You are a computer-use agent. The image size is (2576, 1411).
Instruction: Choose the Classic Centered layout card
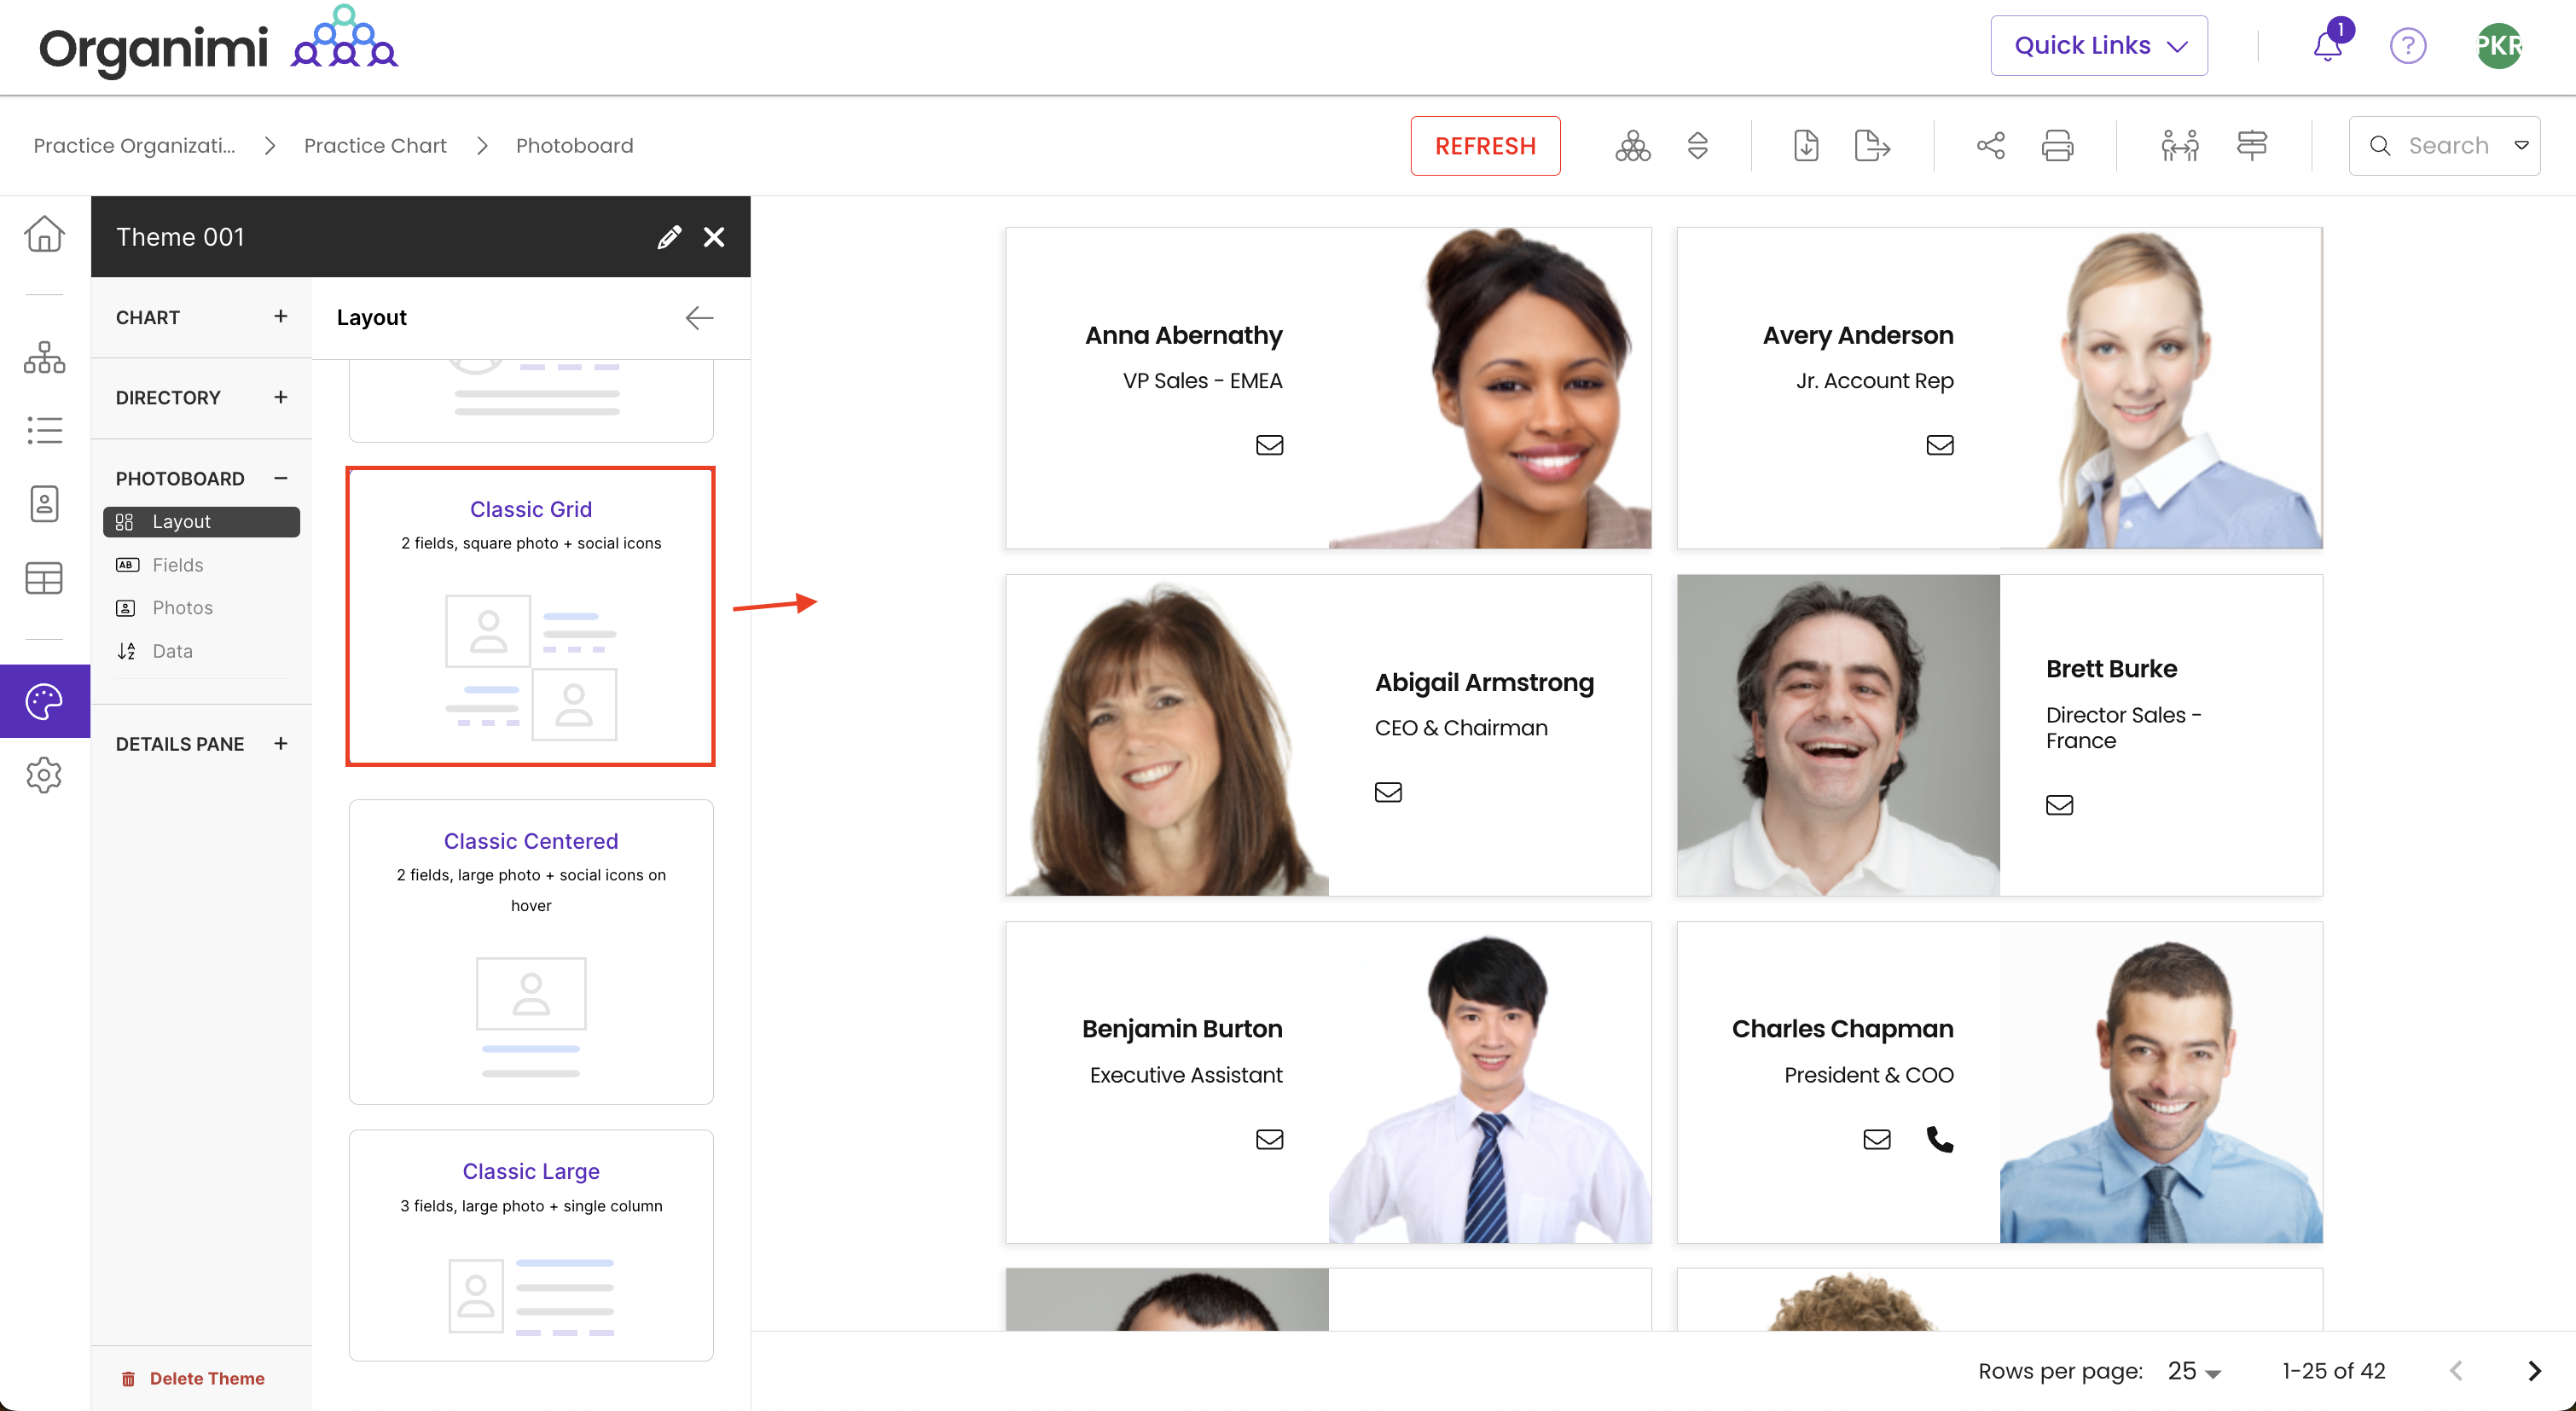(530, 952)
